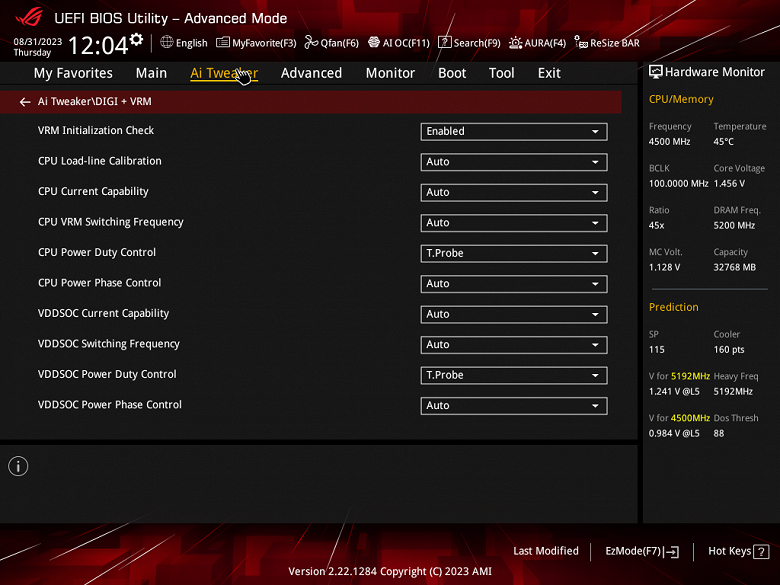Viewport: 780px width, 585px height.
Task: Switch to EzMode(F7) label
Action: coord(633,551)
